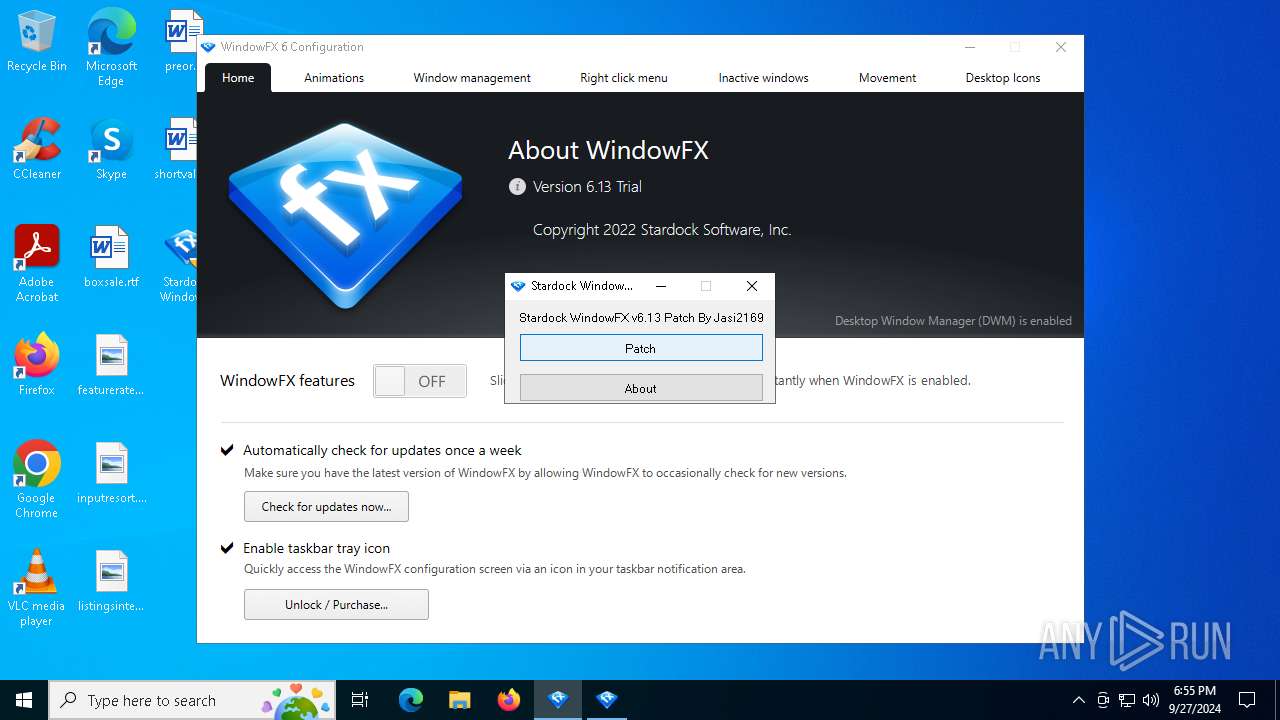Click the taskbar search box

pyautogui.click(x=194, y=700)
